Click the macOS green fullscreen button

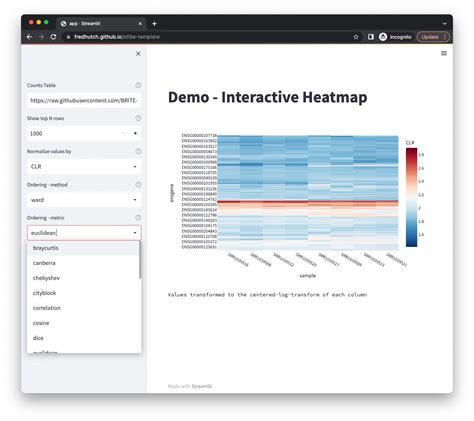[x=46, y=22]
